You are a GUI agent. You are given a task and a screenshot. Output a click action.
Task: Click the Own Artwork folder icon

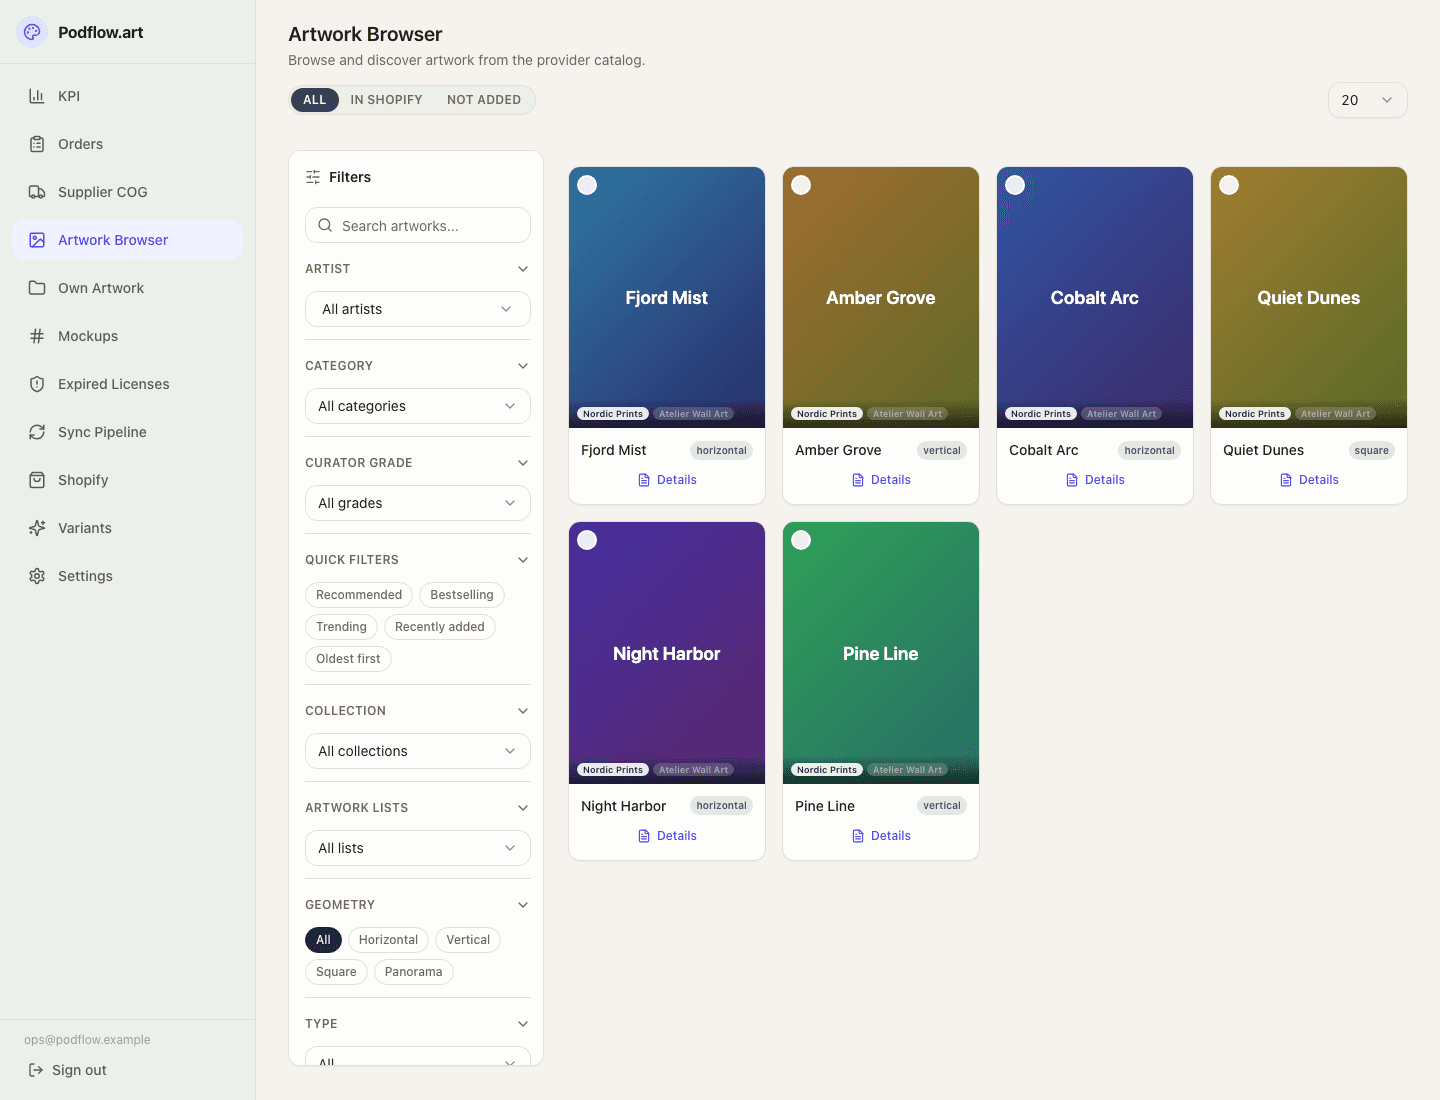tap(37, 288)
